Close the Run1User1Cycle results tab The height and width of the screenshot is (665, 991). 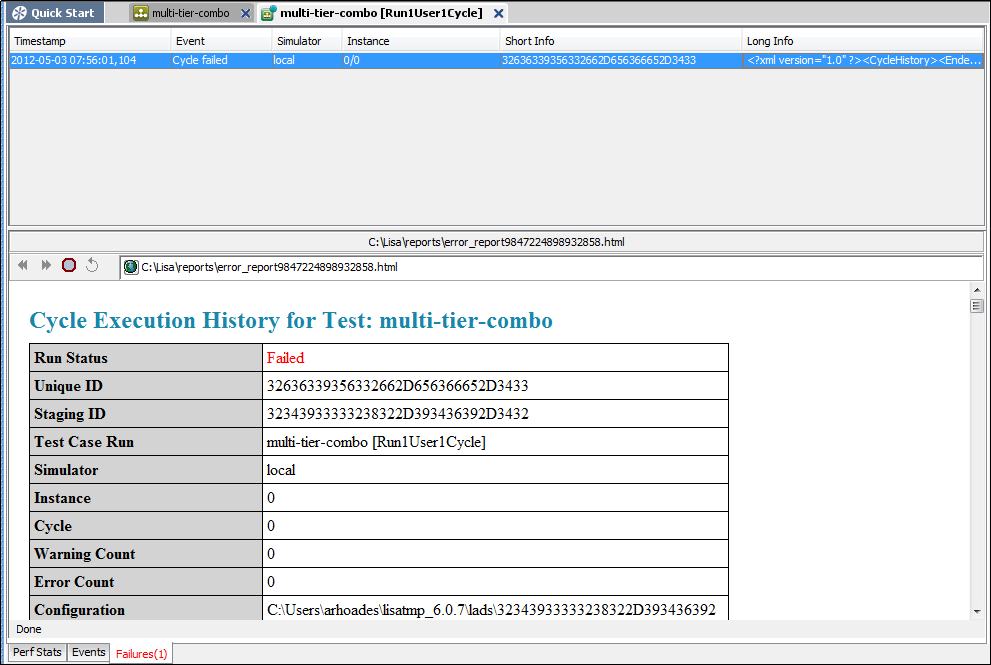pyautogui.click(x=498, y=13)
